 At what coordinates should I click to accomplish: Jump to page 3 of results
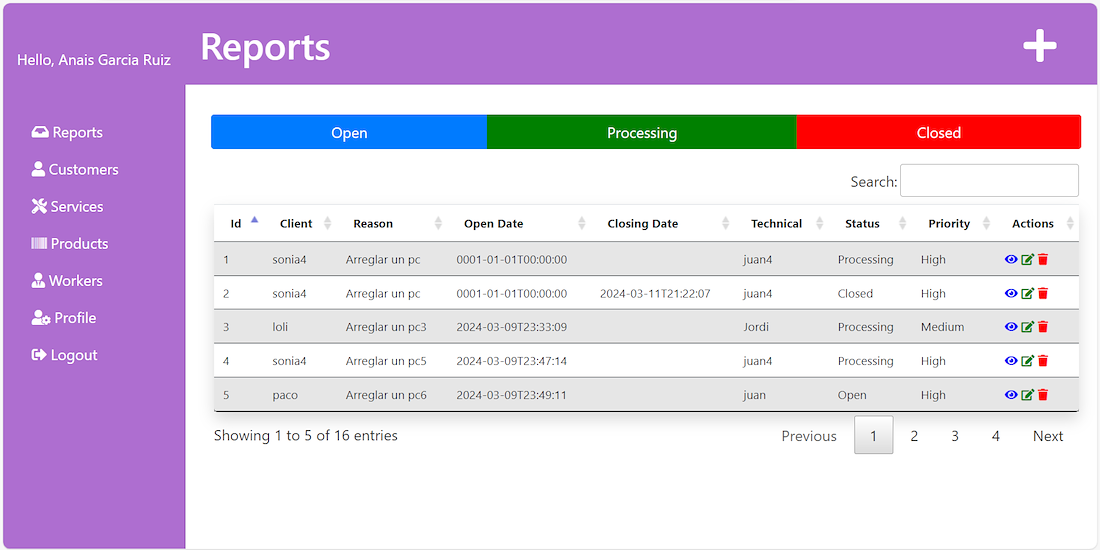click(955, 436)
